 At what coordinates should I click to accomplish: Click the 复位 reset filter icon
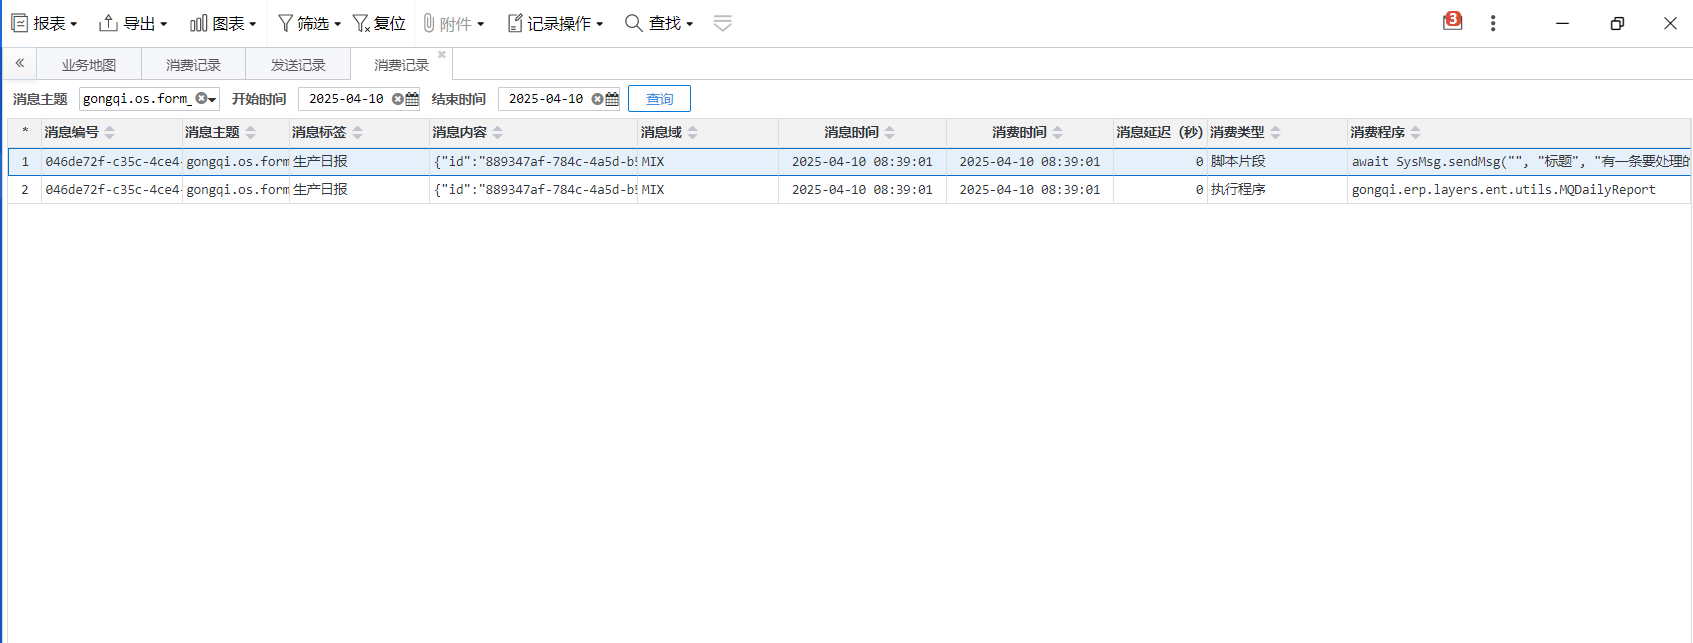click(x=379, y=23)
